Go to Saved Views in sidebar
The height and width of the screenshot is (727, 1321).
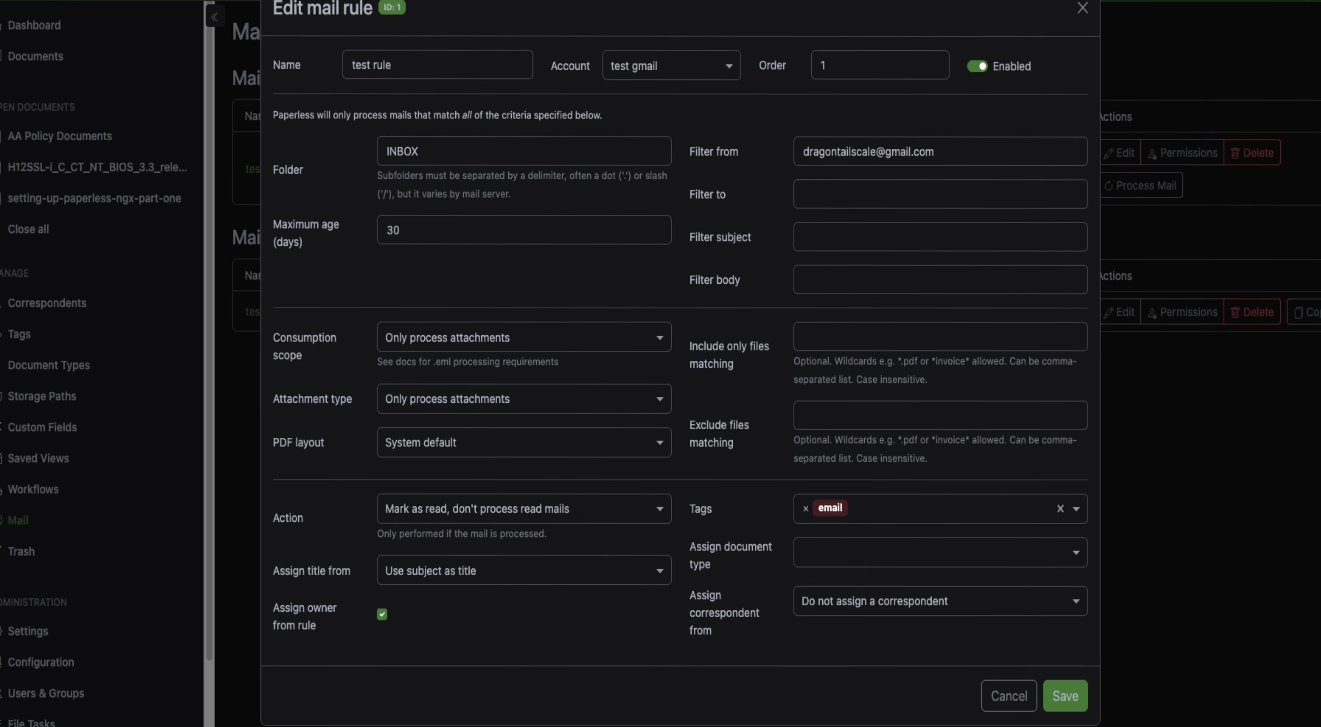pyautogui.click(x=38, y=458)
